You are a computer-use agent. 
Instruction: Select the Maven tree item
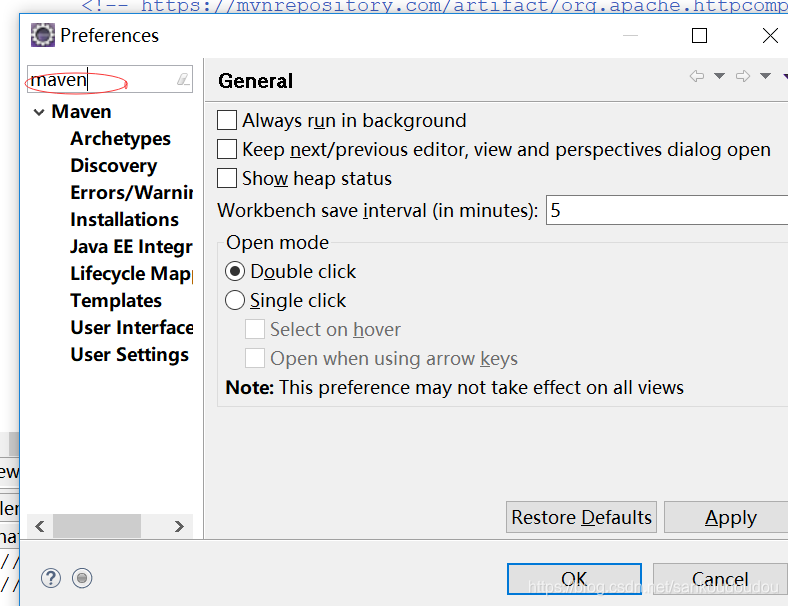tap(81, 112)
